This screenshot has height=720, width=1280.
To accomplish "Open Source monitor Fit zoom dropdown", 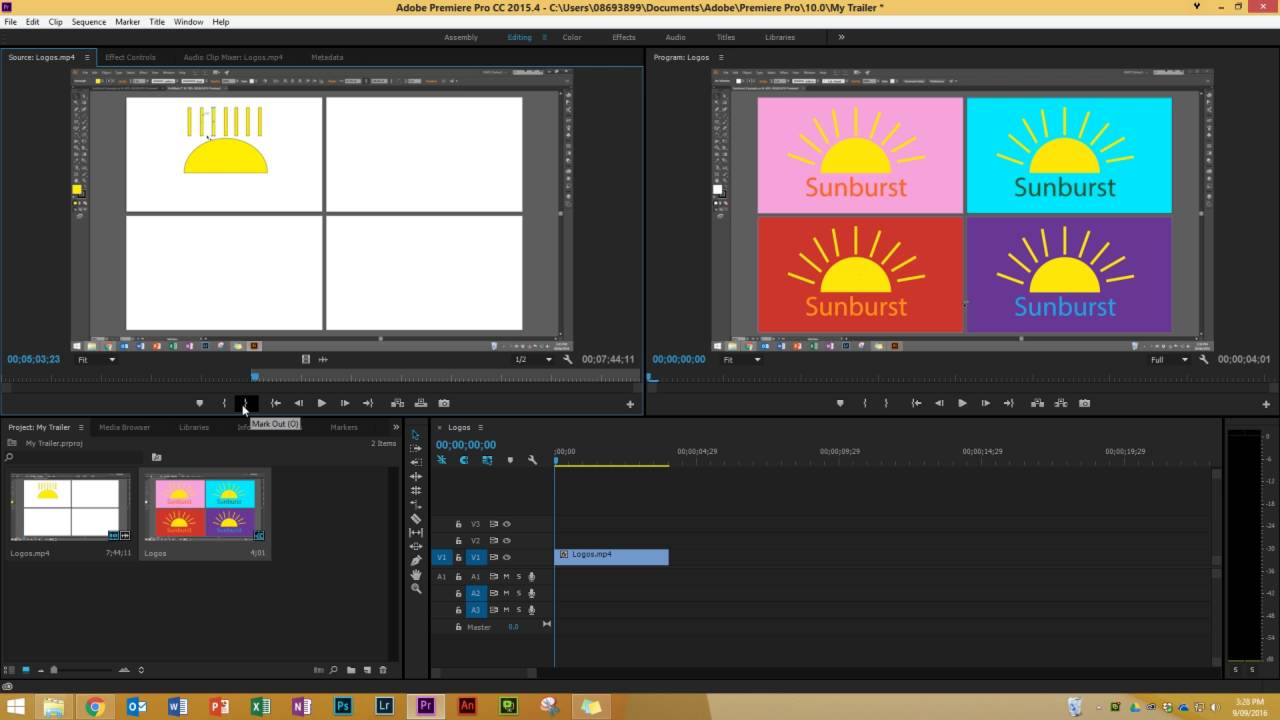I will pos(97,359).
